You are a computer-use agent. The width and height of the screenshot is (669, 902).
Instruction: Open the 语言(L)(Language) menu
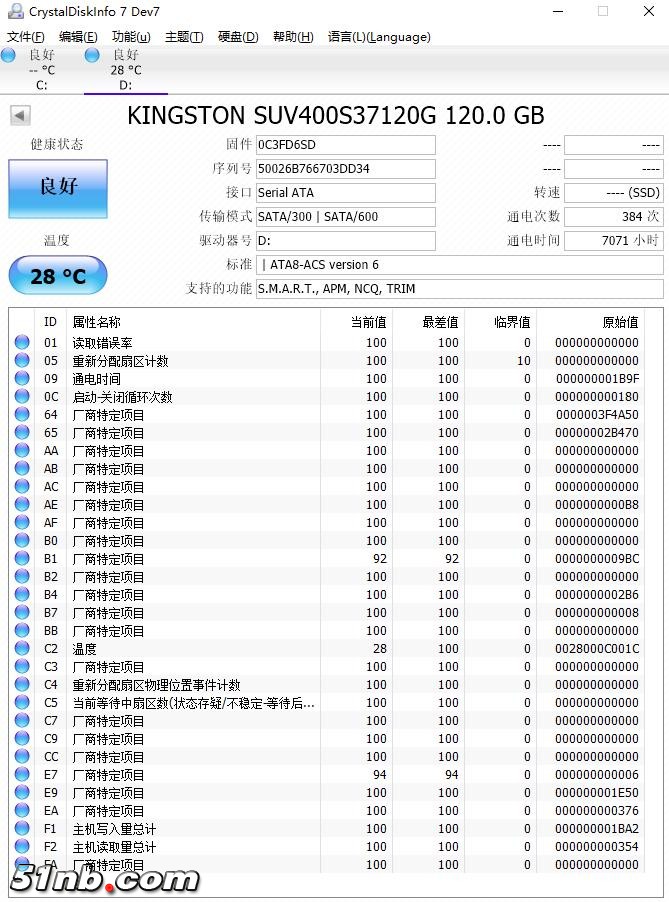coord(379,37)
